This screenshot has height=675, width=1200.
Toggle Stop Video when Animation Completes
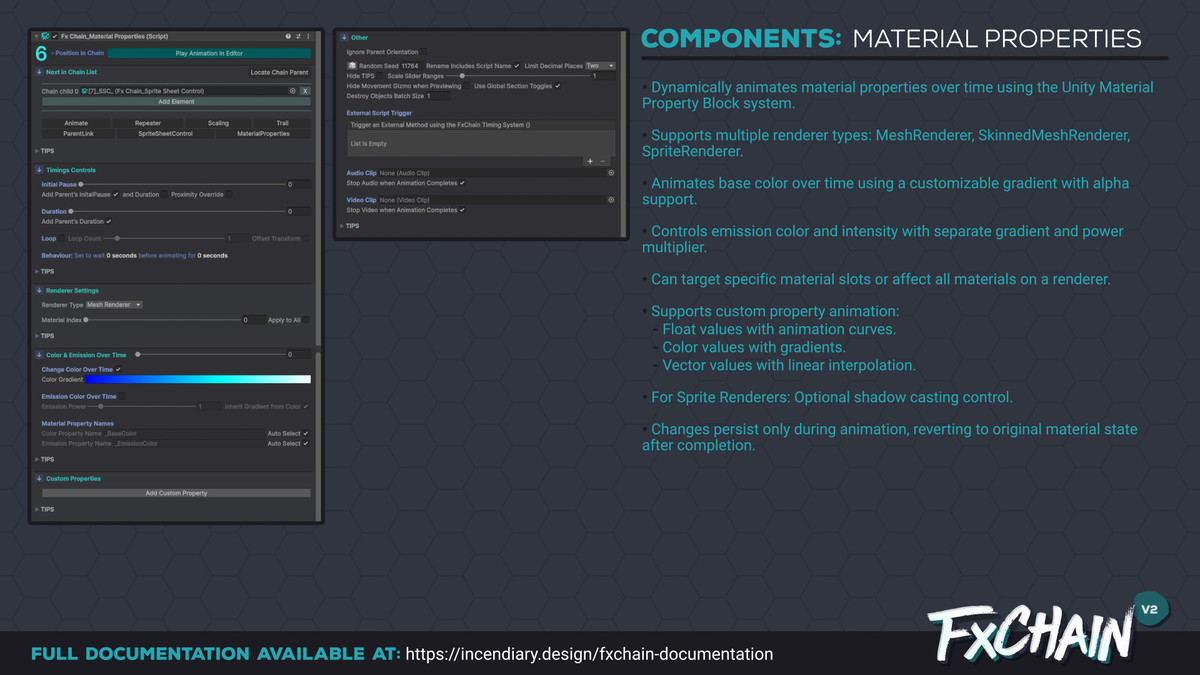tap(462, 210)
